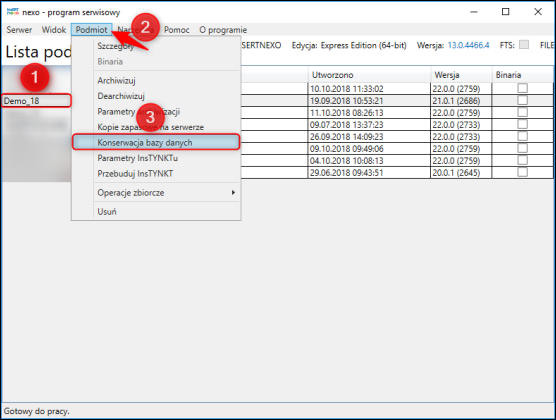Screen dimensions: 556x420
Task: Tick Binaria checkbox for 20.0.1 (2645) row
Action: [522, 172]
